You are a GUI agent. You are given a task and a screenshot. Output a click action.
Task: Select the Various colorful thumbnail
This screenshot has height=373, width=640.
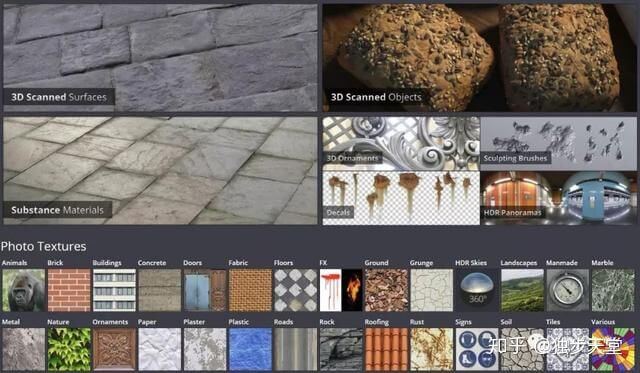[613, 350]
